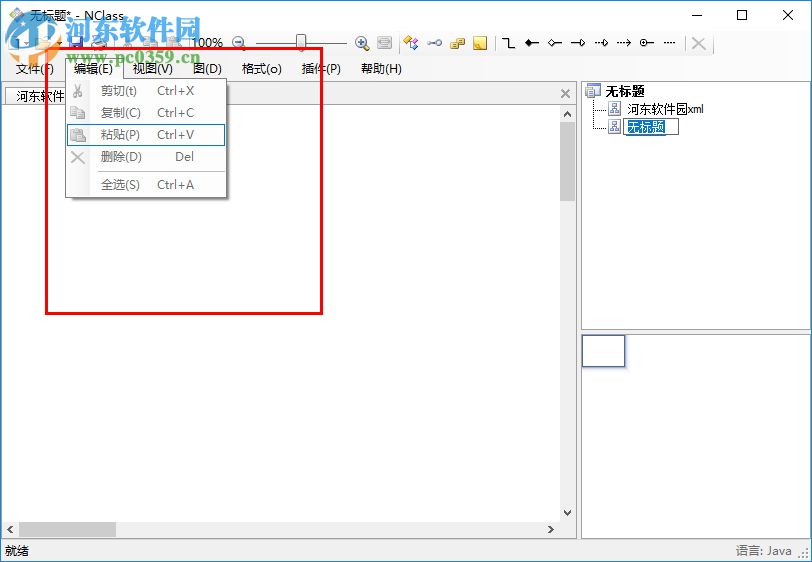Click the horizontal scrollbar thumb
The width and height of the screenshot is (812, 562).
(x=67, y=529)
